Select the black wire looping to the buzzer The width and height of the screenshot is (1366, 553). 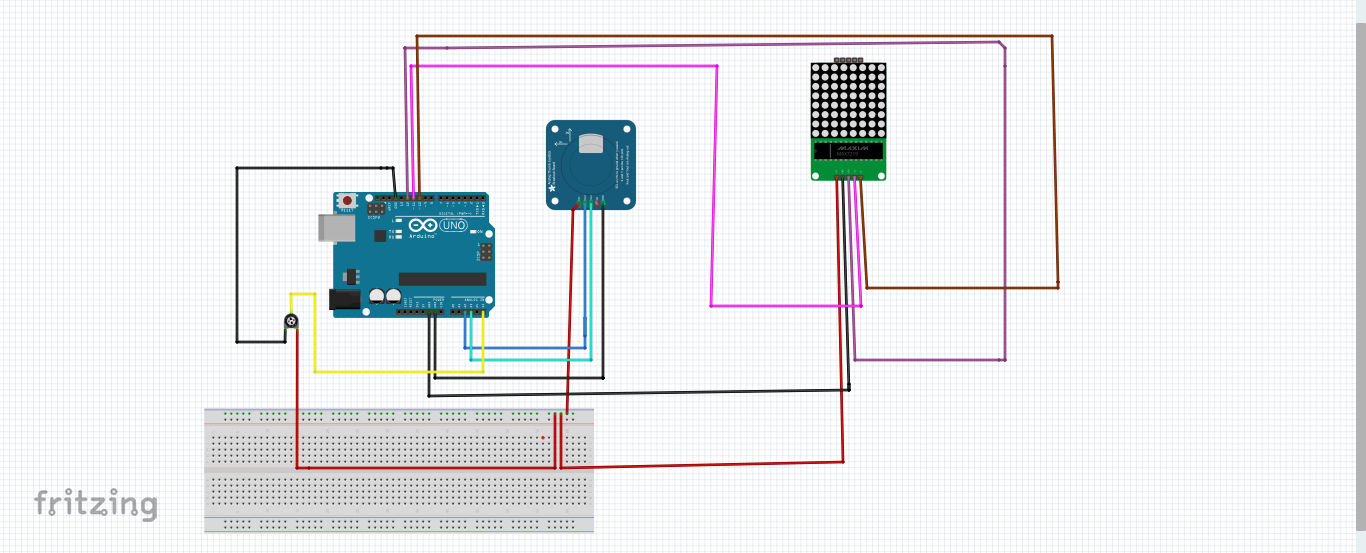click(x=236, y=255)
